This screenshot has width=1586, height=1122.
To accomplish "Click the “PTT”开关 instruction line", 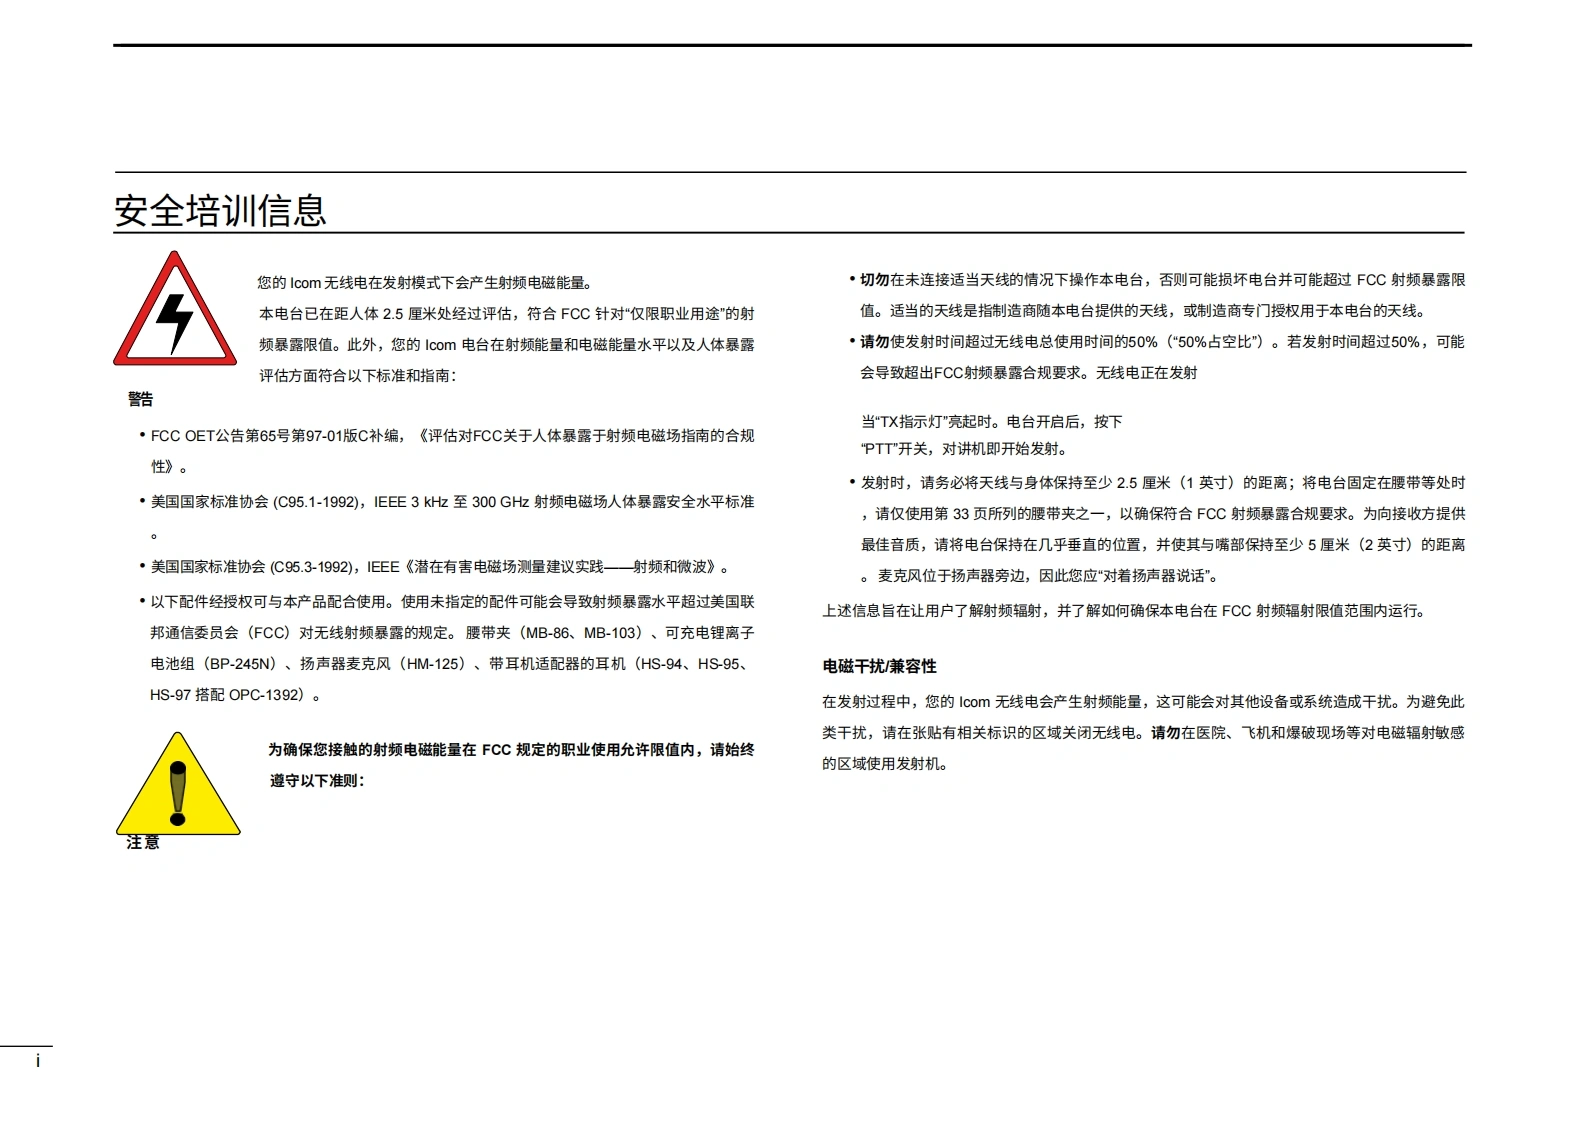I will 964,449.
